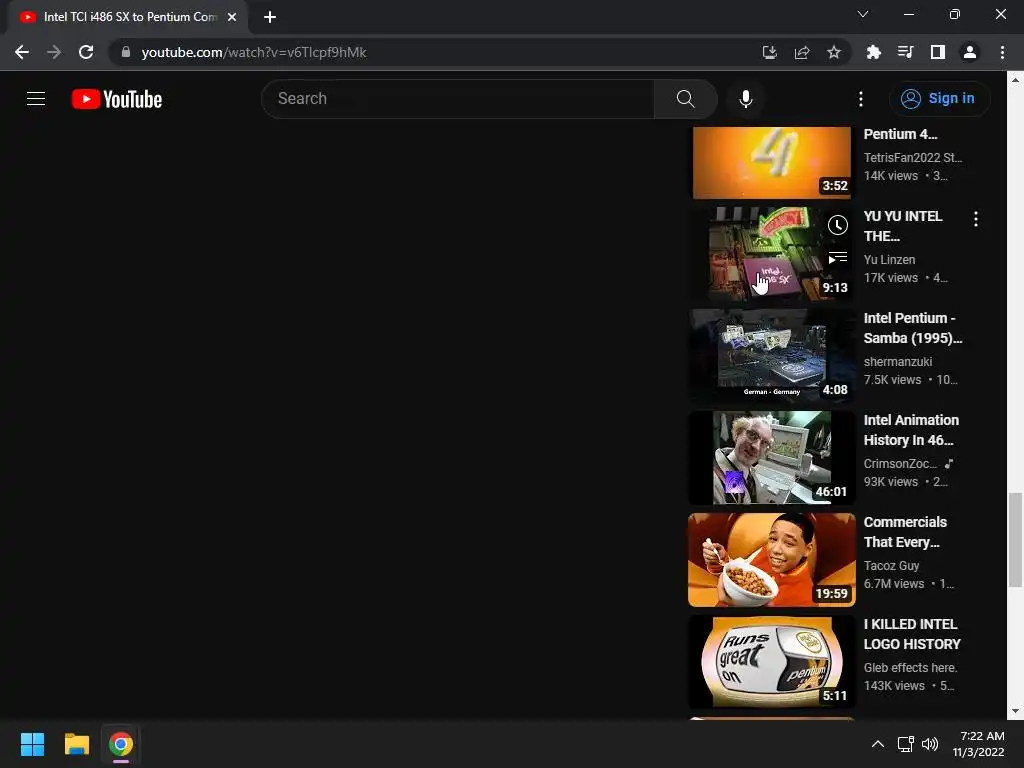Start voice search with microphone

click(746, 99)
